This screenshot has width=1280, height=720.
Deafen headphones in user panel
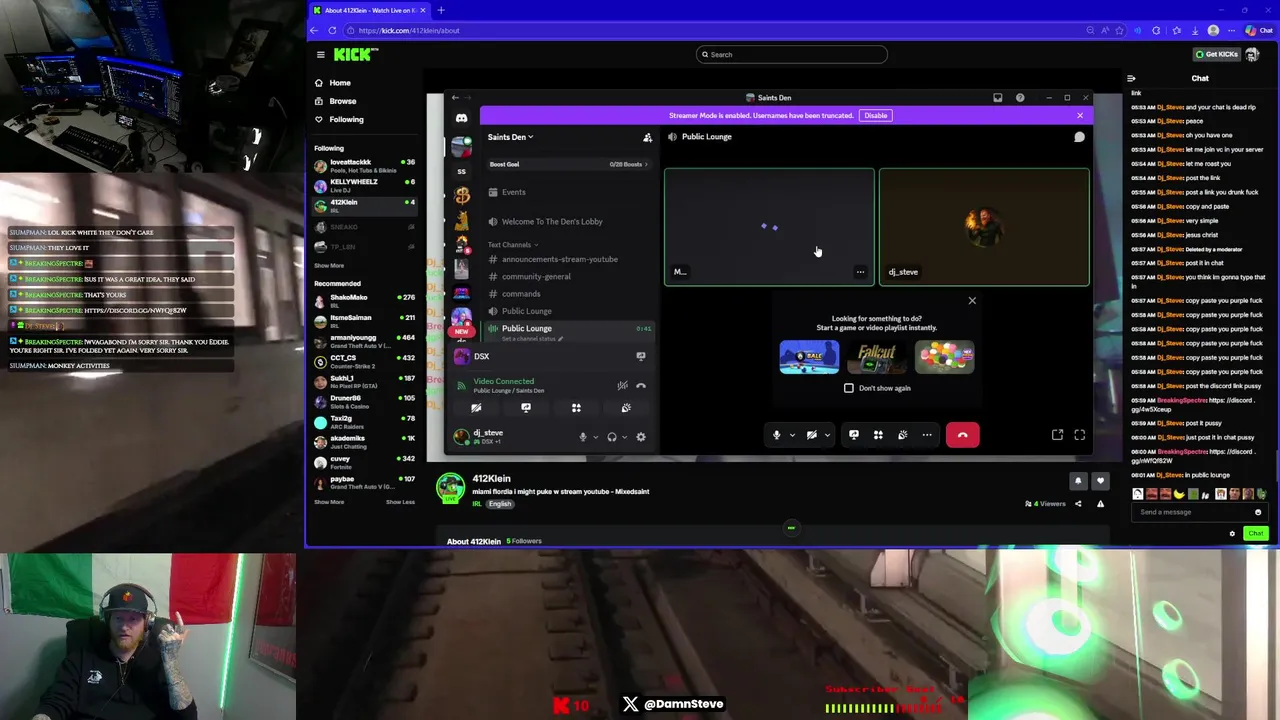pyautogui.click(x=612, y=437)
